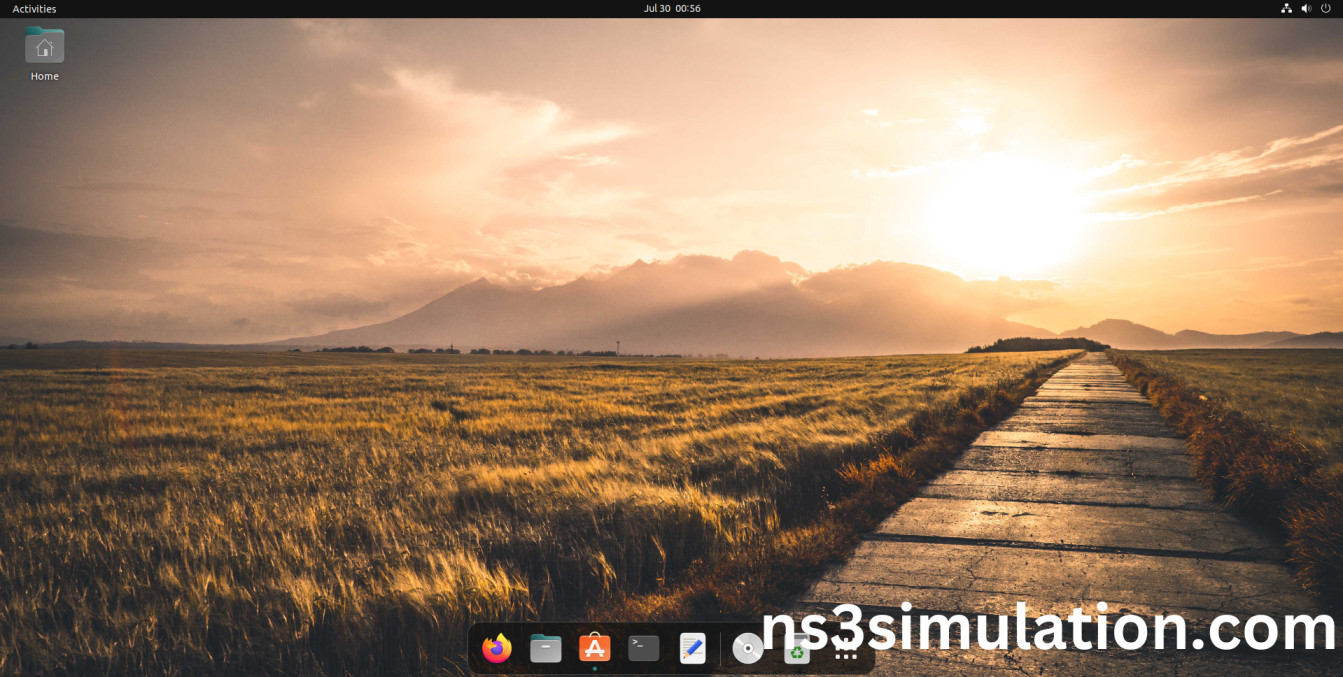Click the running indicator dot under Ubuntu Software

coord(594,668)
